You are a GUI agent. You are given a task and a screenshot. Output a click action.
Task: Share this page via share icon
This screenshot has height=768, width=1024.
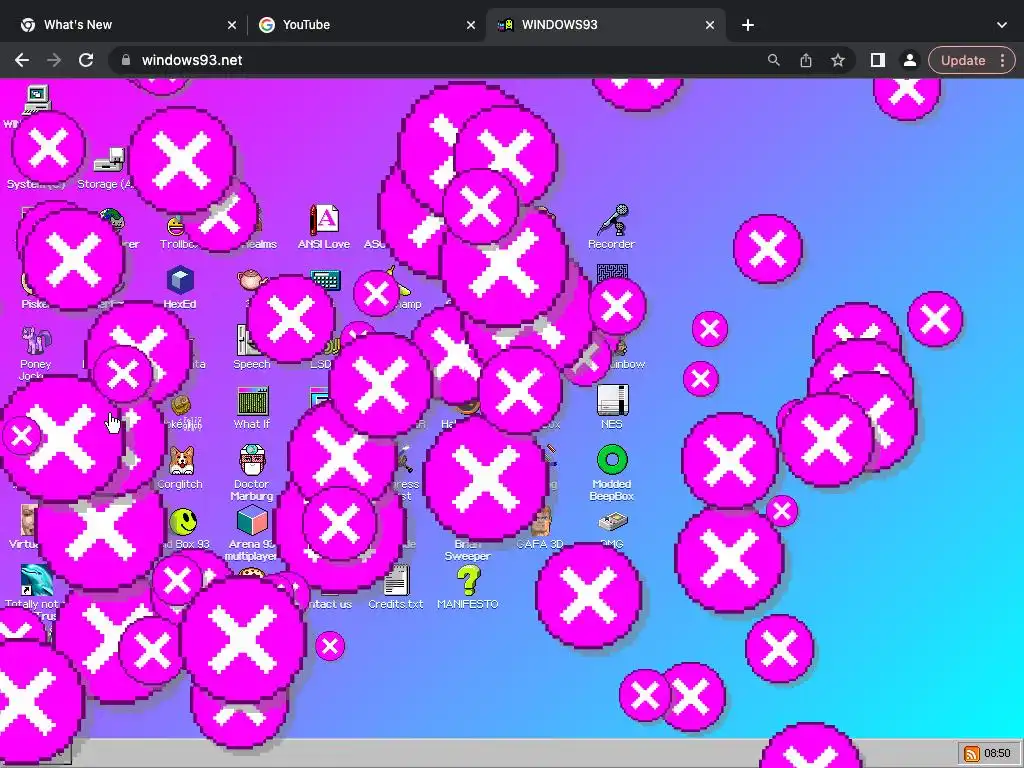[x=806, y=60]
